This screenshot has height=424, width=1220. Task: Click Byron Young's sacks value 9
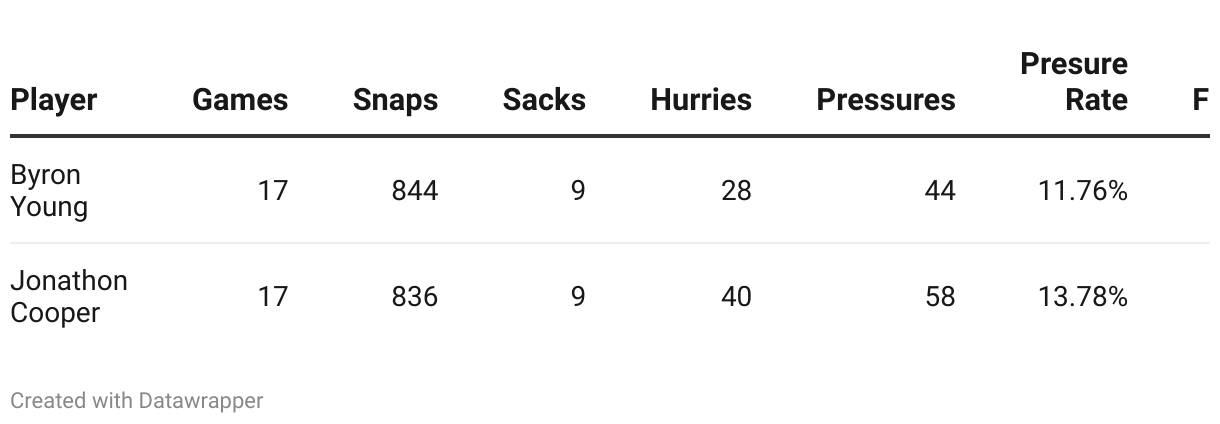point(578,190)
